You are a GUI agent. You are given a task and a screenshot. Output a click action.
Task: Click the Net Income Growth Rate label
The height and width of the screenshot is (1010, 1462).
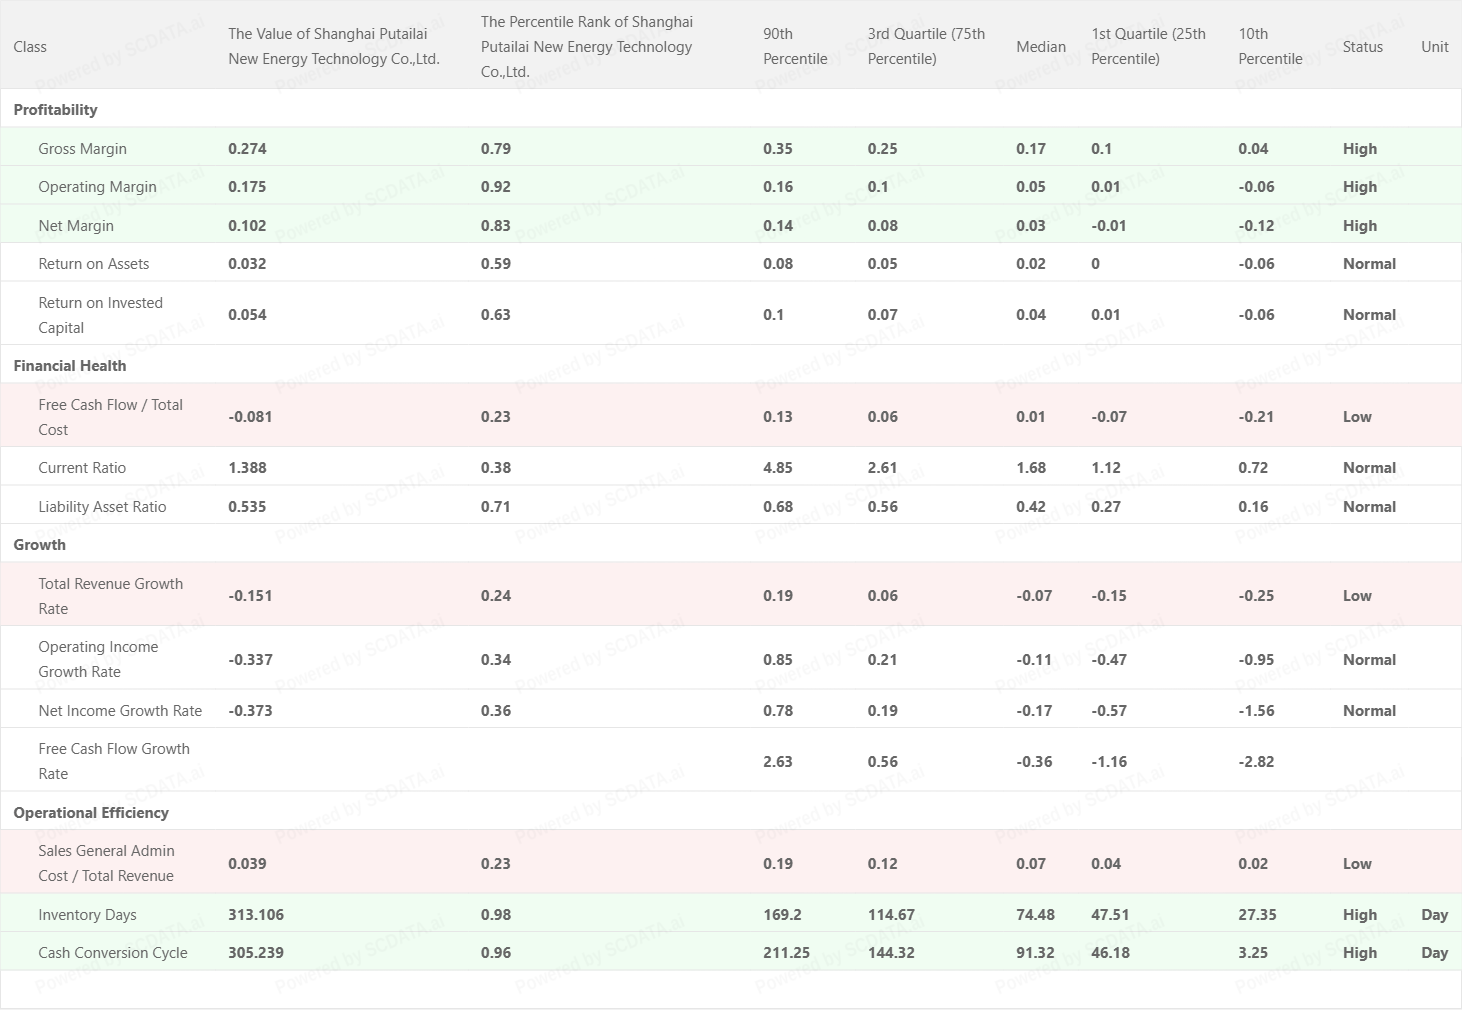click(120, 711)
